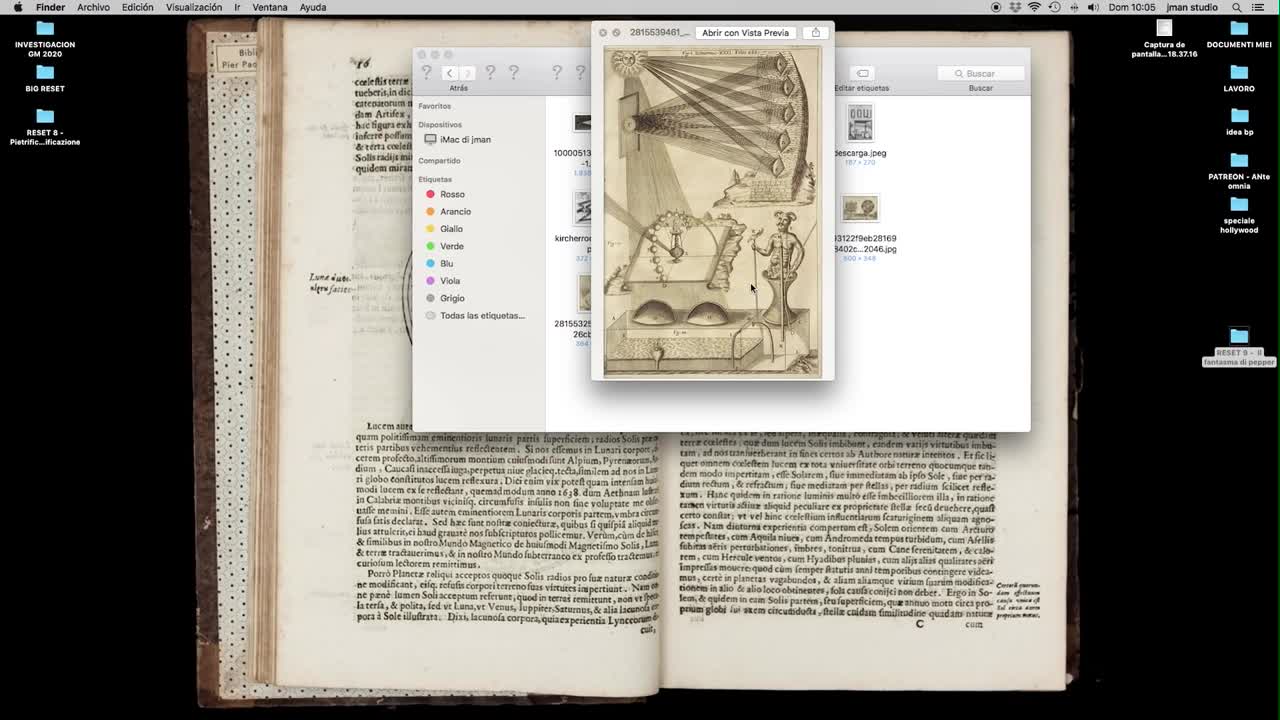Viewport: 1280px width, 720px height.
Task: Click the Quick Look engraving preview image
Action: tap(712, 211)
